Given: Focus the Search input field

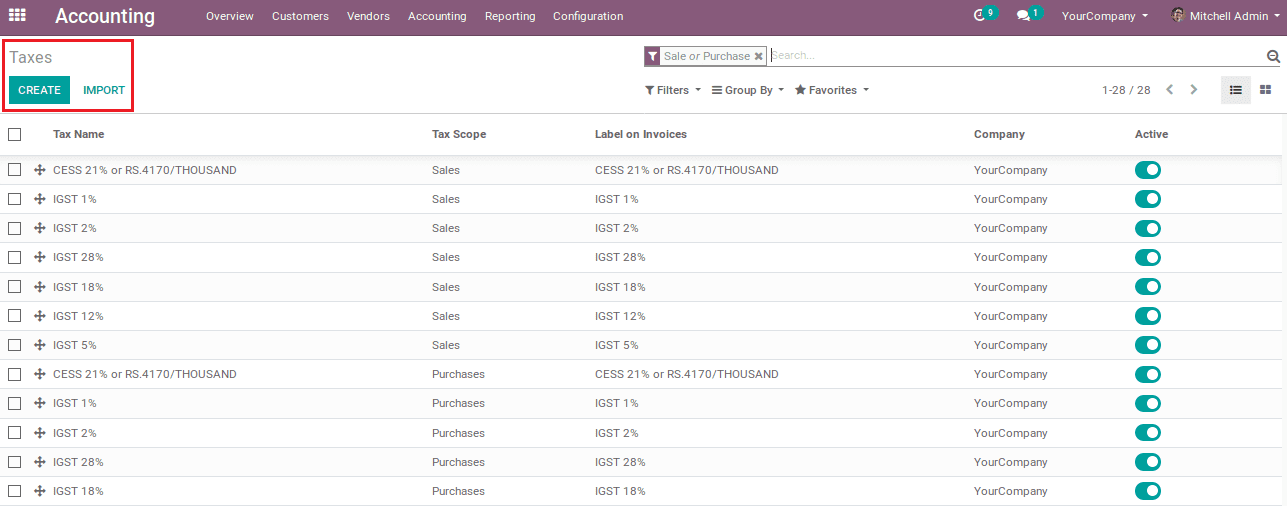Looking at the screenshot, I should coord(1015,56).
